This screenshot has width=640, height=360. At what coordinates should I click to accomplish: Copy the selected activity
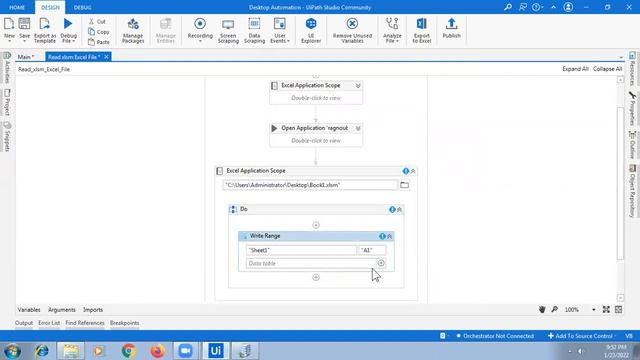click(98, 31)
